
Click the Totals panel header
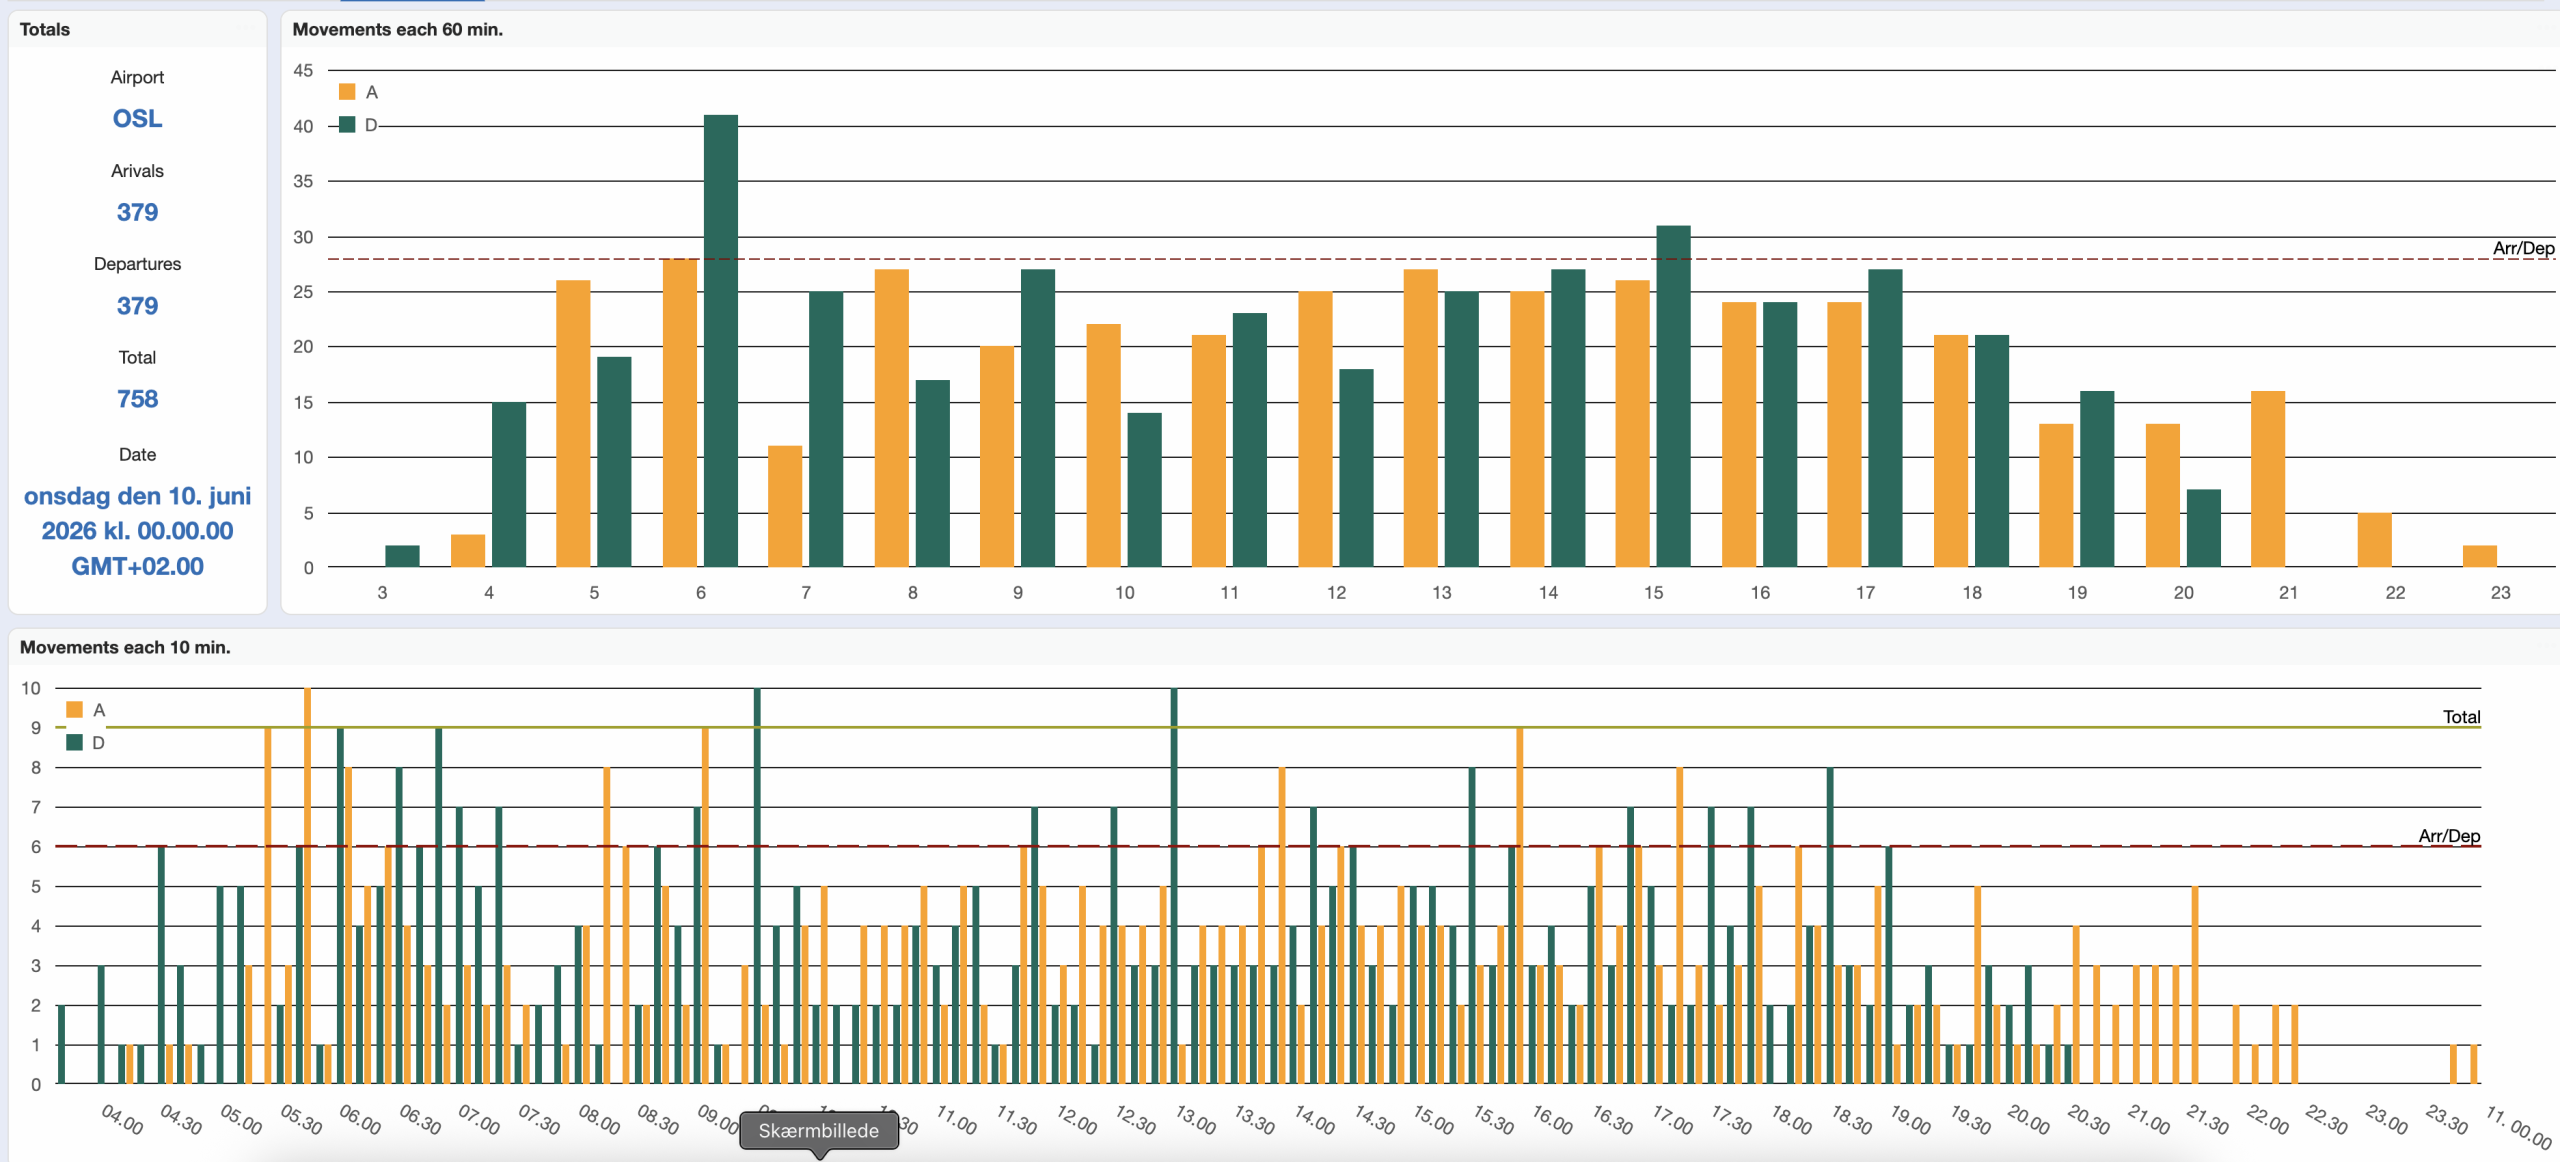click(x=45, y=30)
